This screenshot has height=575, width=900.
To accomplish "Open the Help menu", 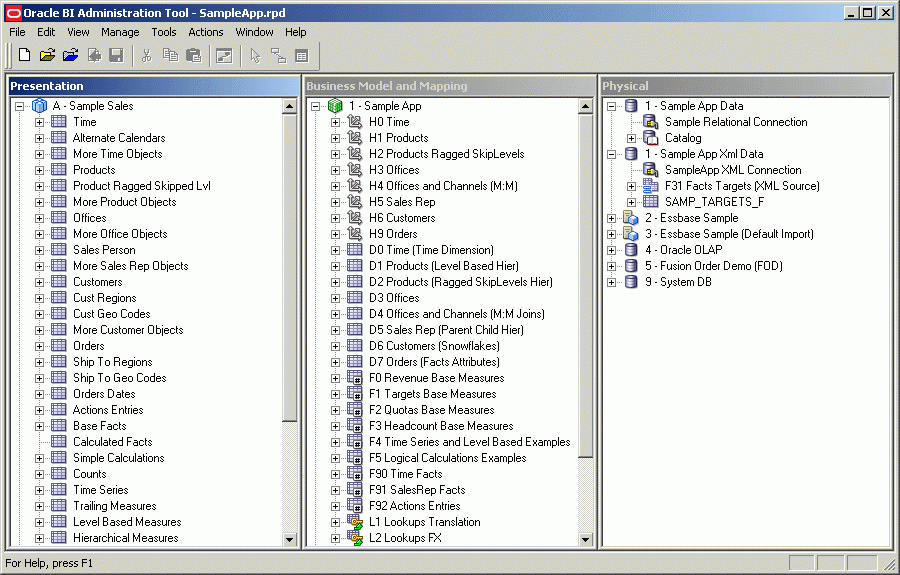I will click(x=296, y=32).
